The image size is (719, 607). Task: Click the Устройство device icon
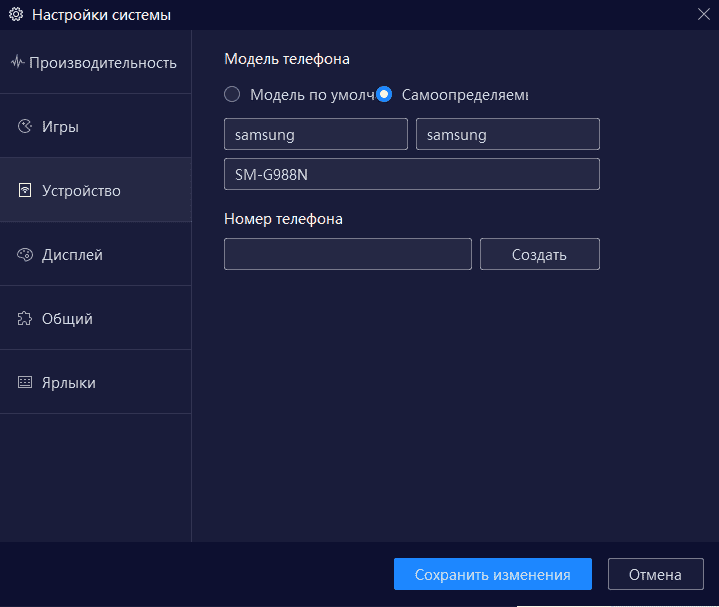pyautogui.click(x=25, y=190)
